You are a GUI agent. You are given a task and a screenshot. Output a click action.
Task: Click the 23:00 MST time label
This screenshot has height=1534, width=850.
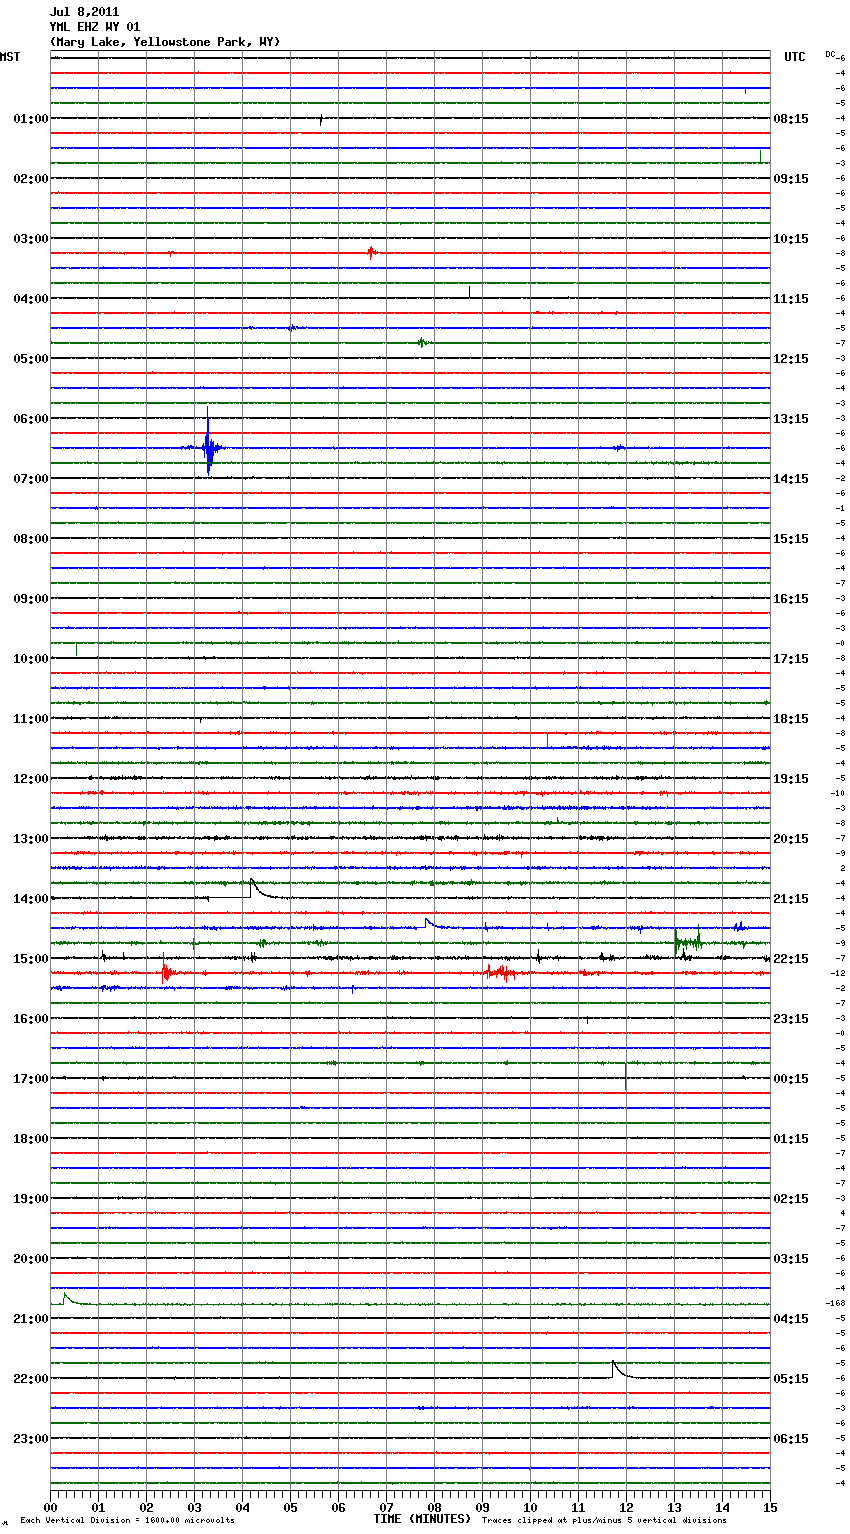point(30,1439)
